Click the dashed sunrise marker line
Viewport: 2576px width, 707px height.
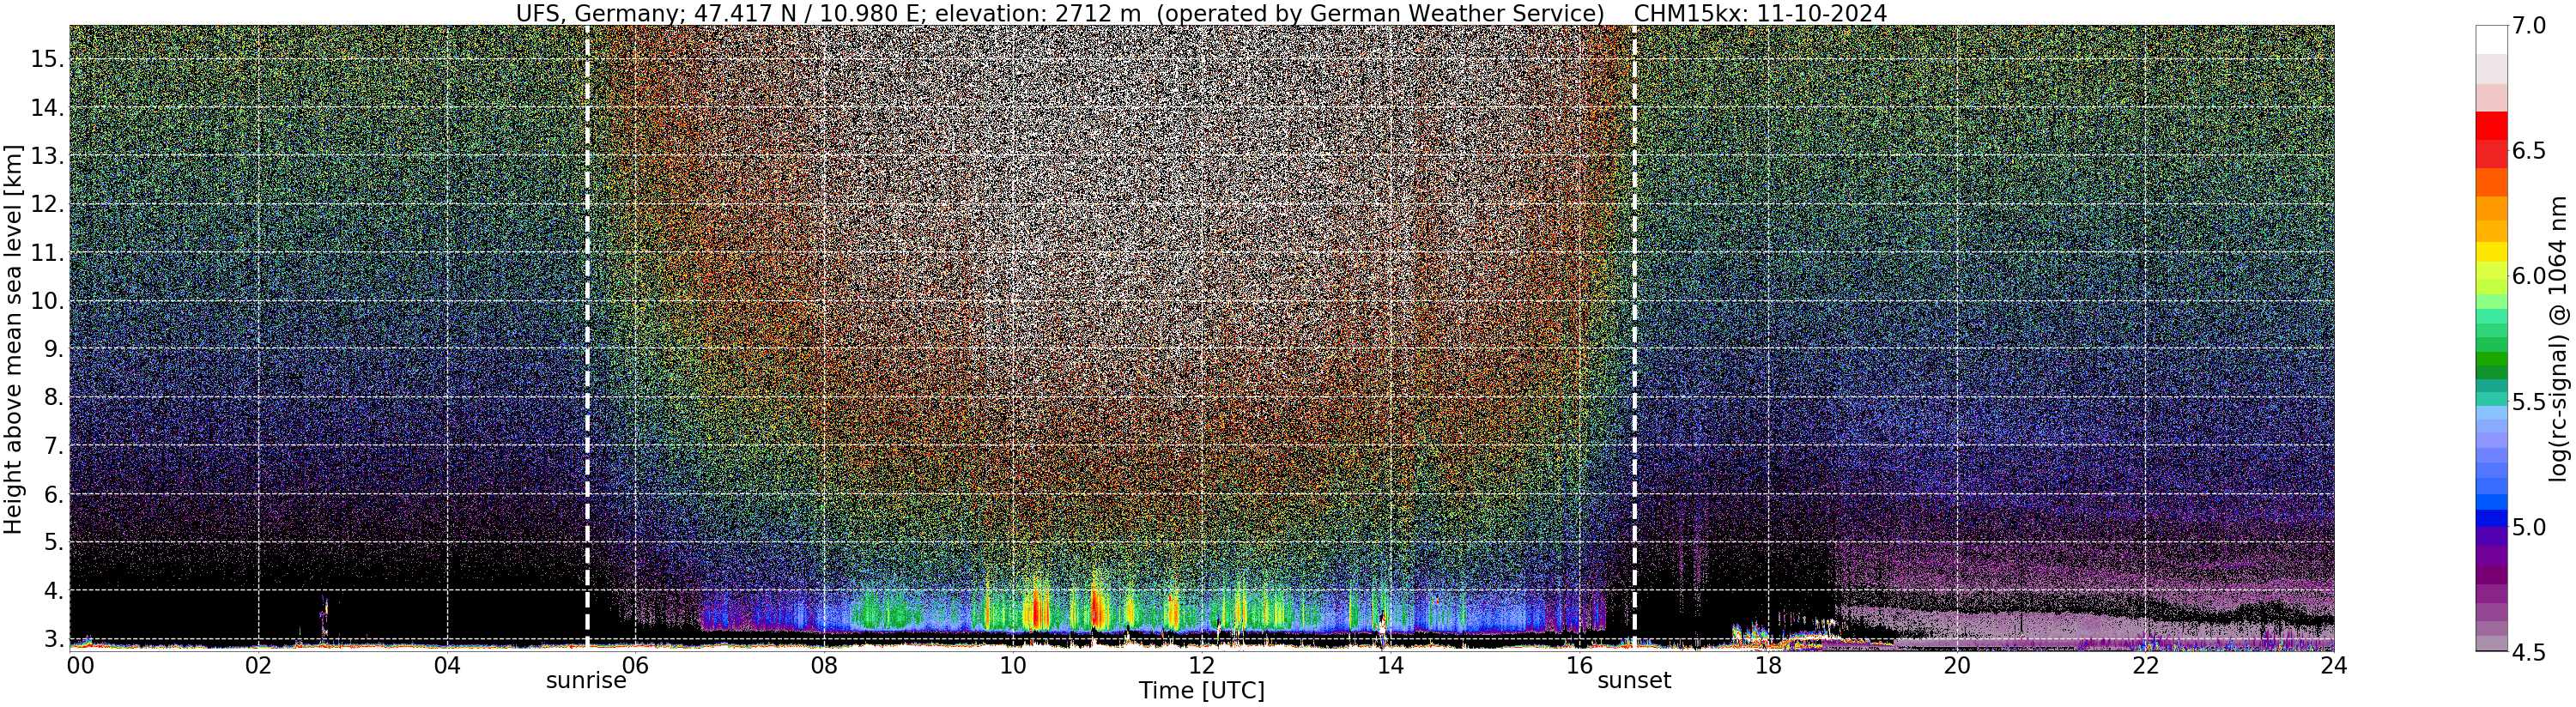tap(587, 337)
